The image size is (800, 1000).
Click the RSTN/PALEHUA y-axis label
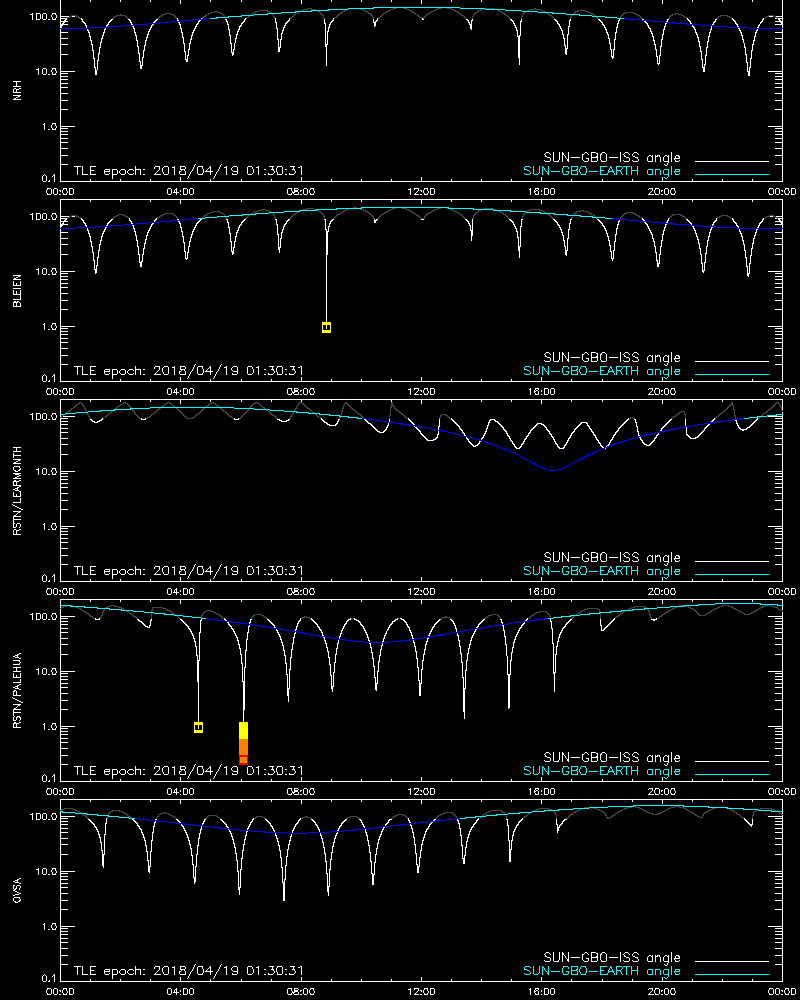[17, 691]
